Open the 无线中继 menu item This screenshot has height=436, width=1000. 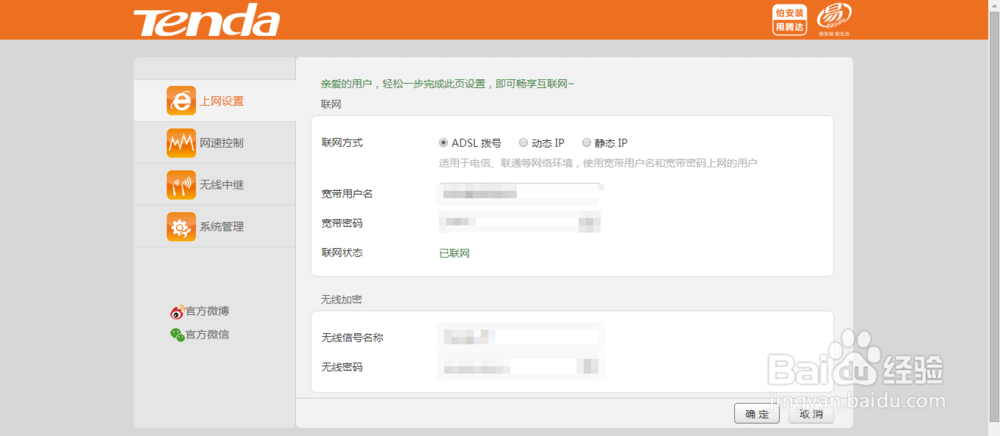214,185
